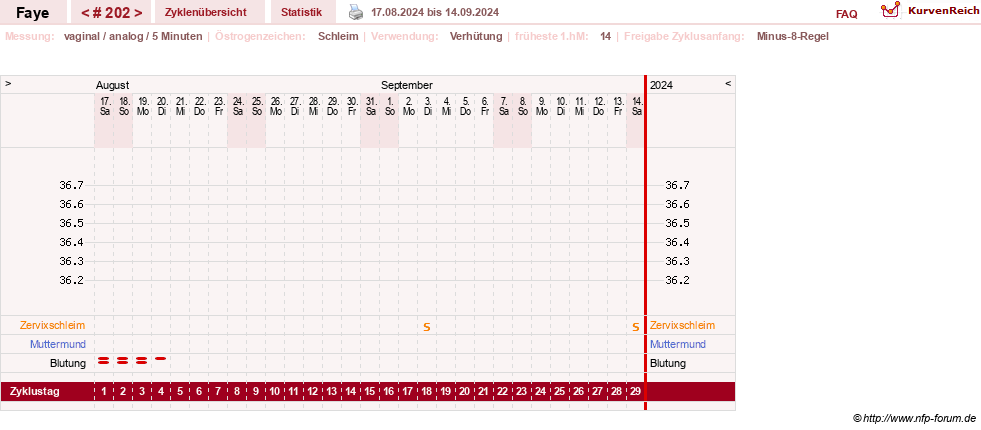Click bleeding mark on cycle day 2
Screen dimensions: 981x430
pyautogui.click(x=123, y=360)
